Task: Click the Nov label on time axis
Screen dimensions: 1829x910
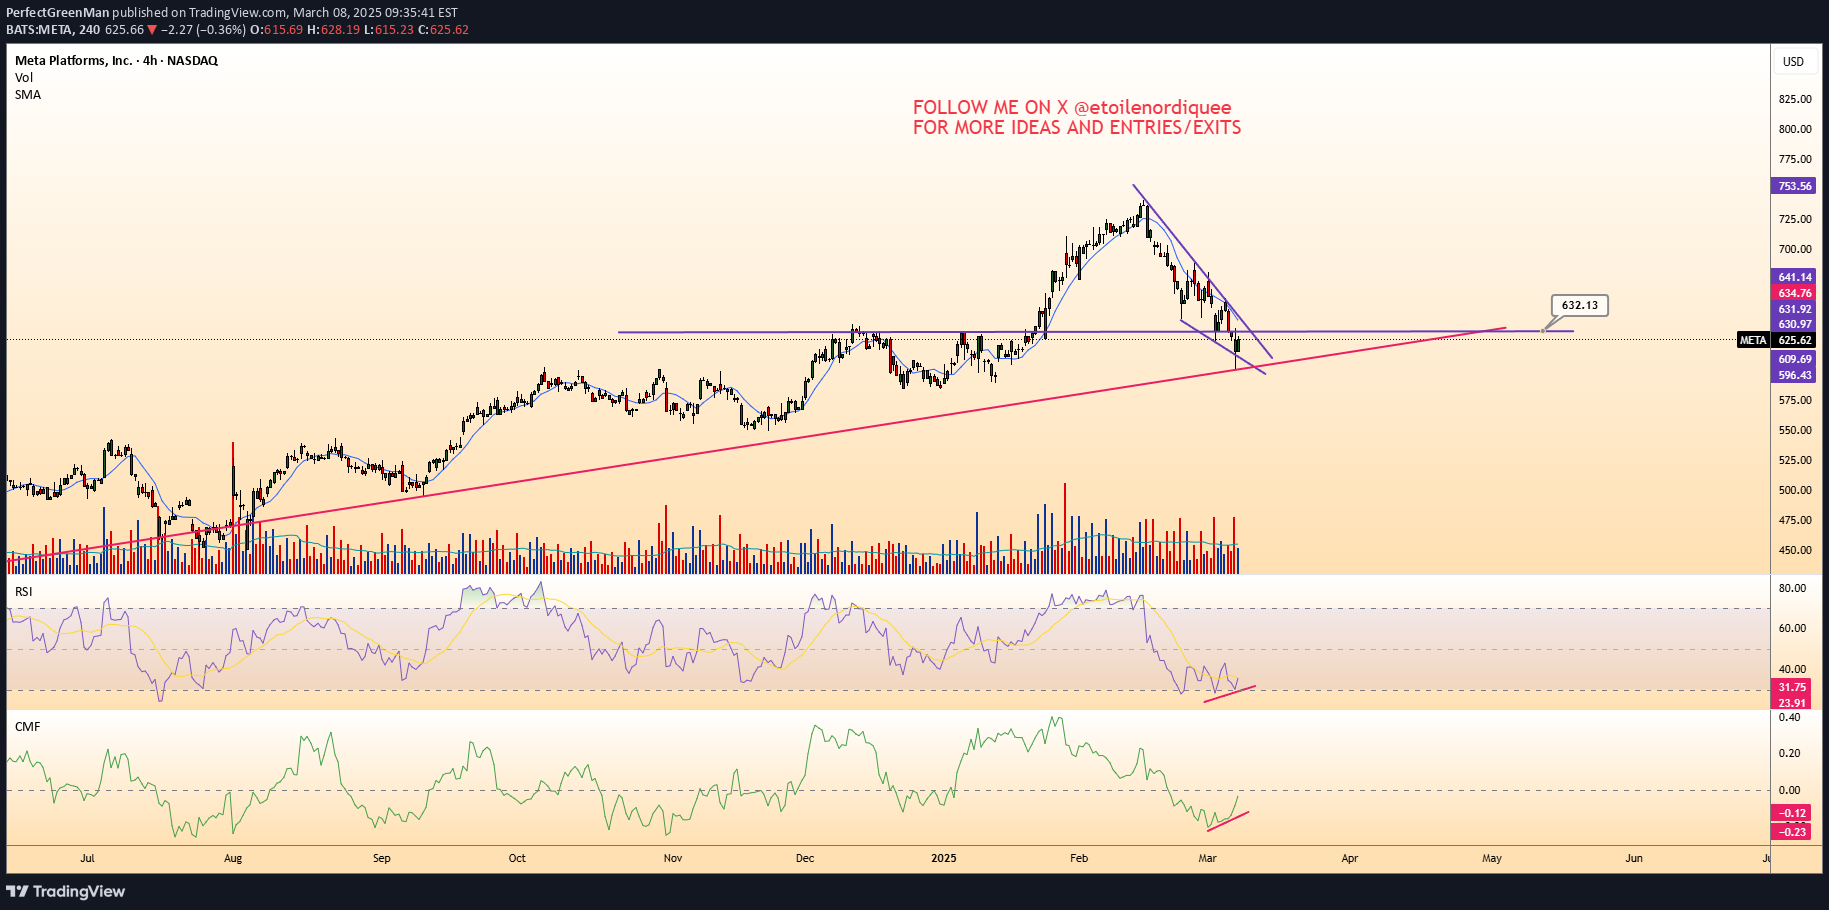Action: [673, 858]
